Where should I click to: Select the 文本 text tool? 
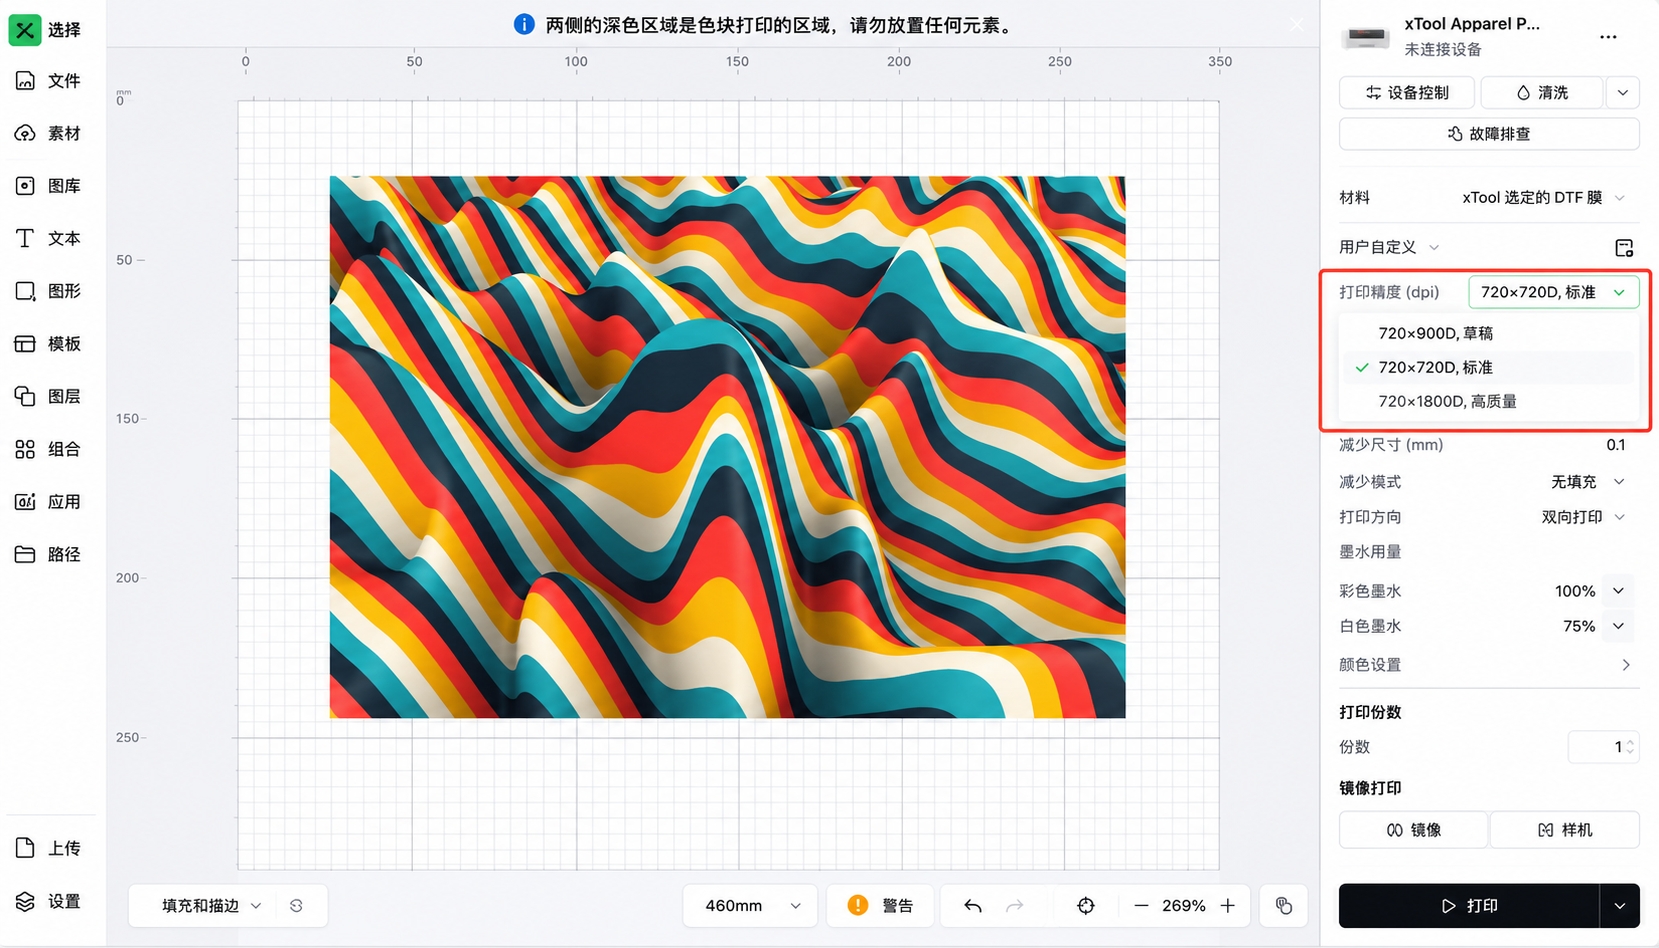pos(46,238)
